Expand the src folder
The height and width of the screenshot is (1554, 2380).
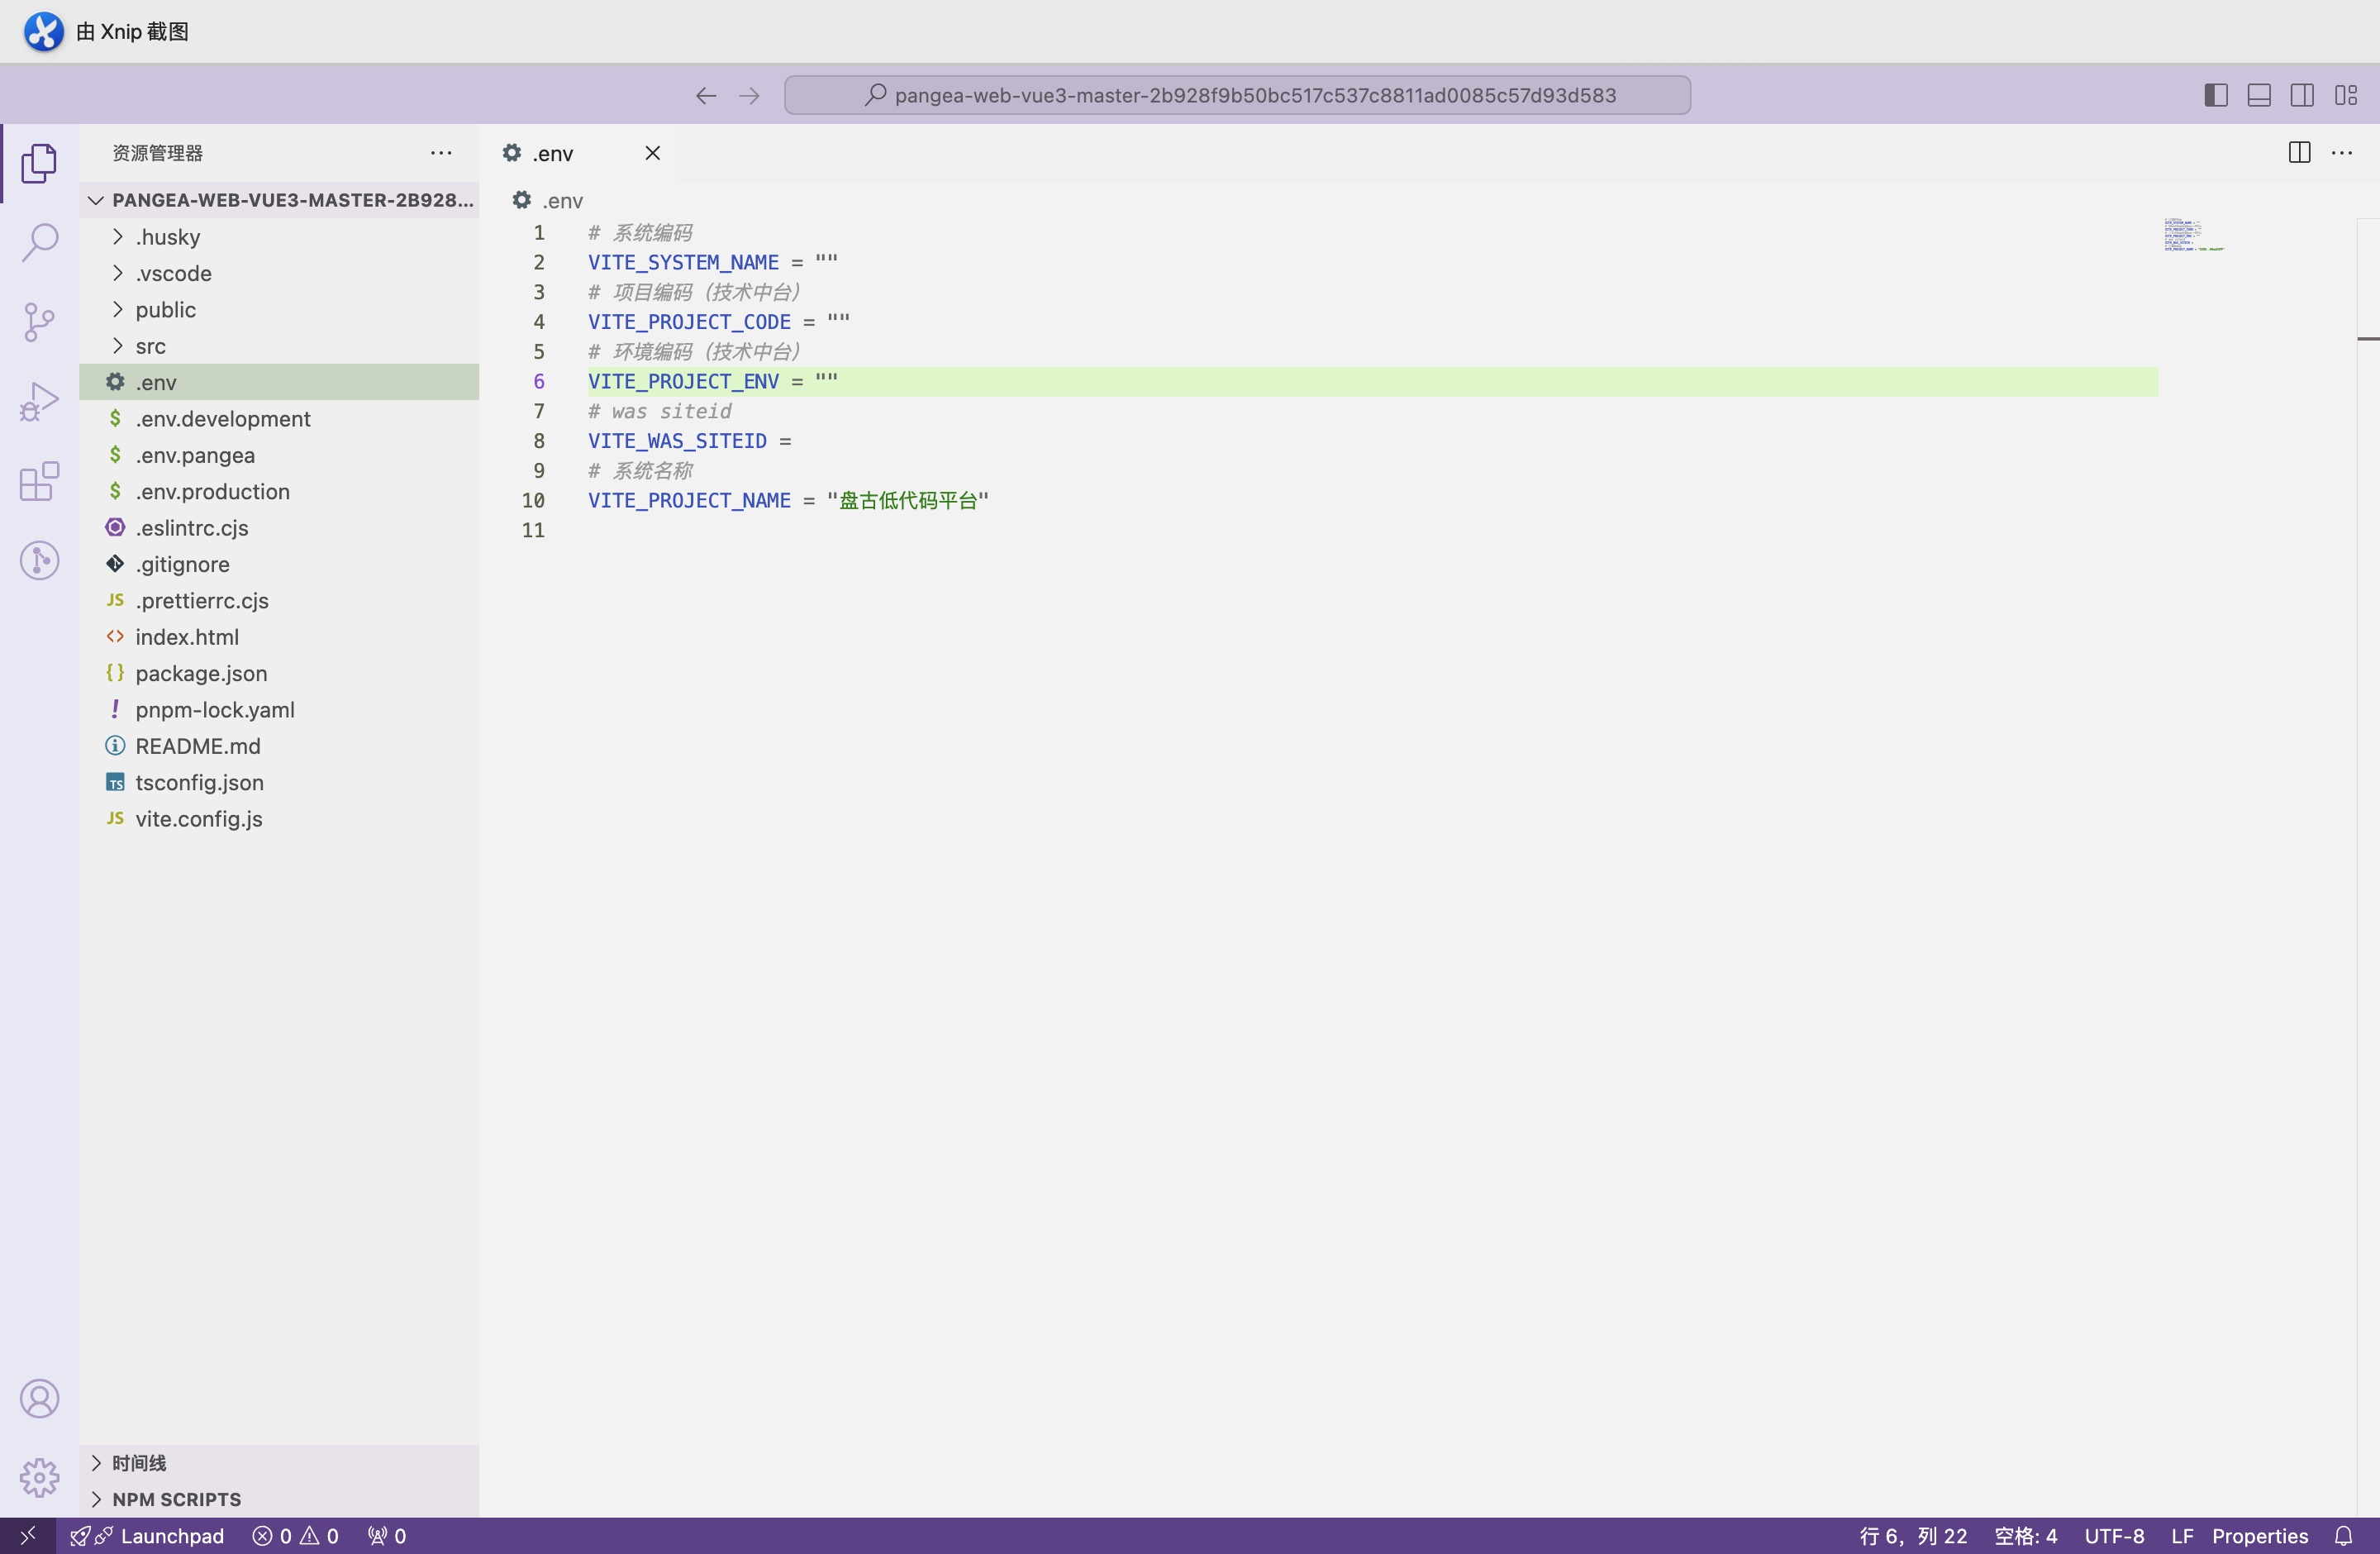click(x=279, y=346)
